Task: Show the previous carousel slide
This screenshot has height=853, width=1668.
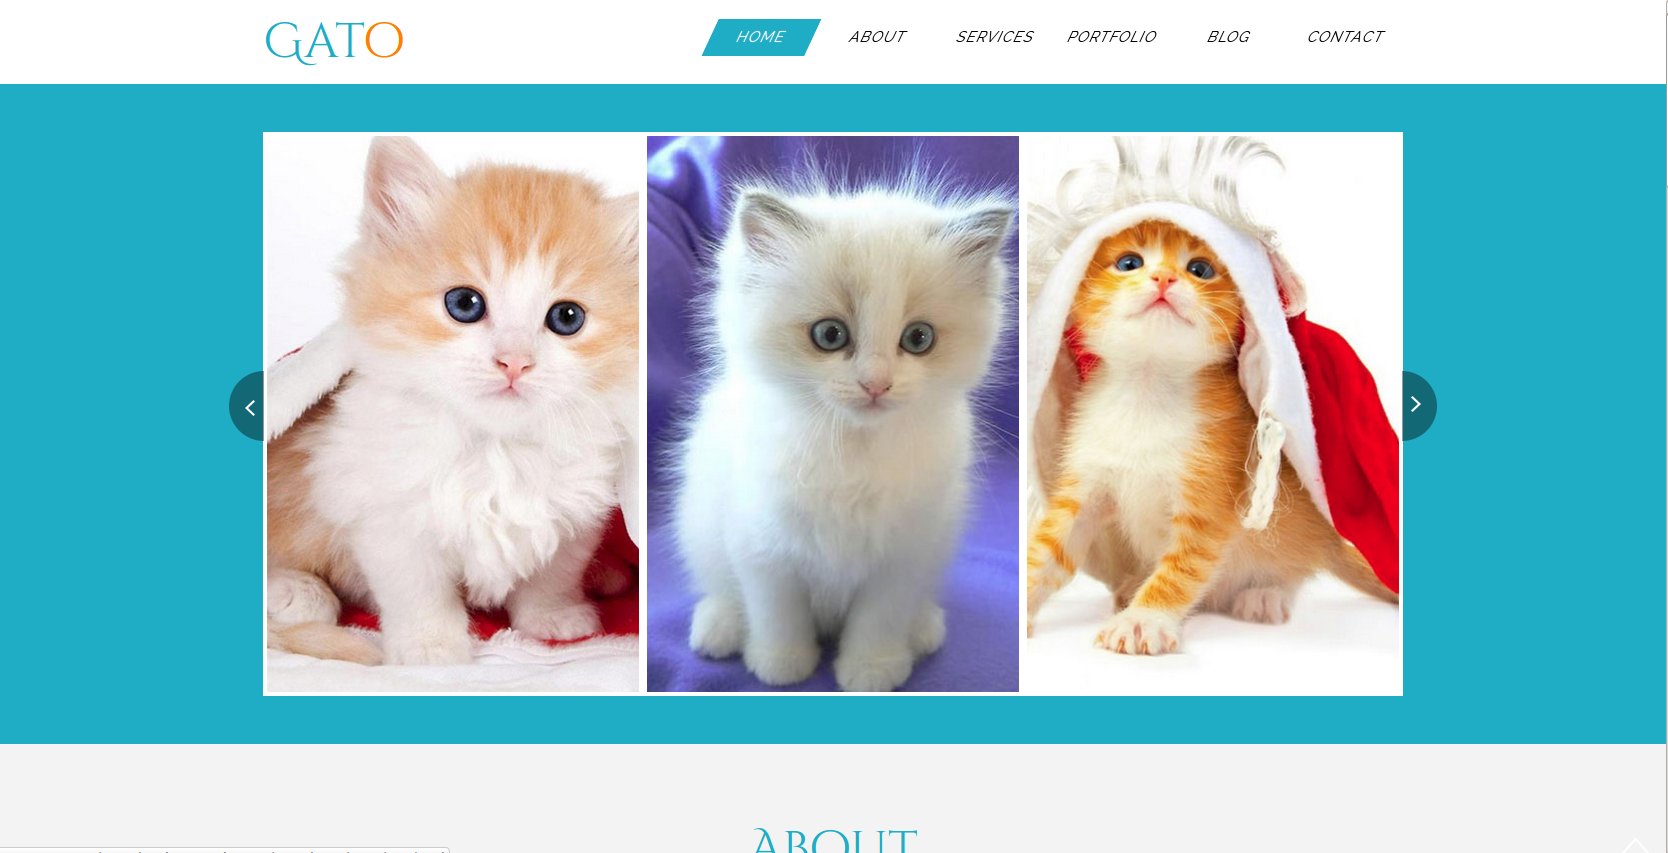Action: pyautogui.click(x=247, y=406)
